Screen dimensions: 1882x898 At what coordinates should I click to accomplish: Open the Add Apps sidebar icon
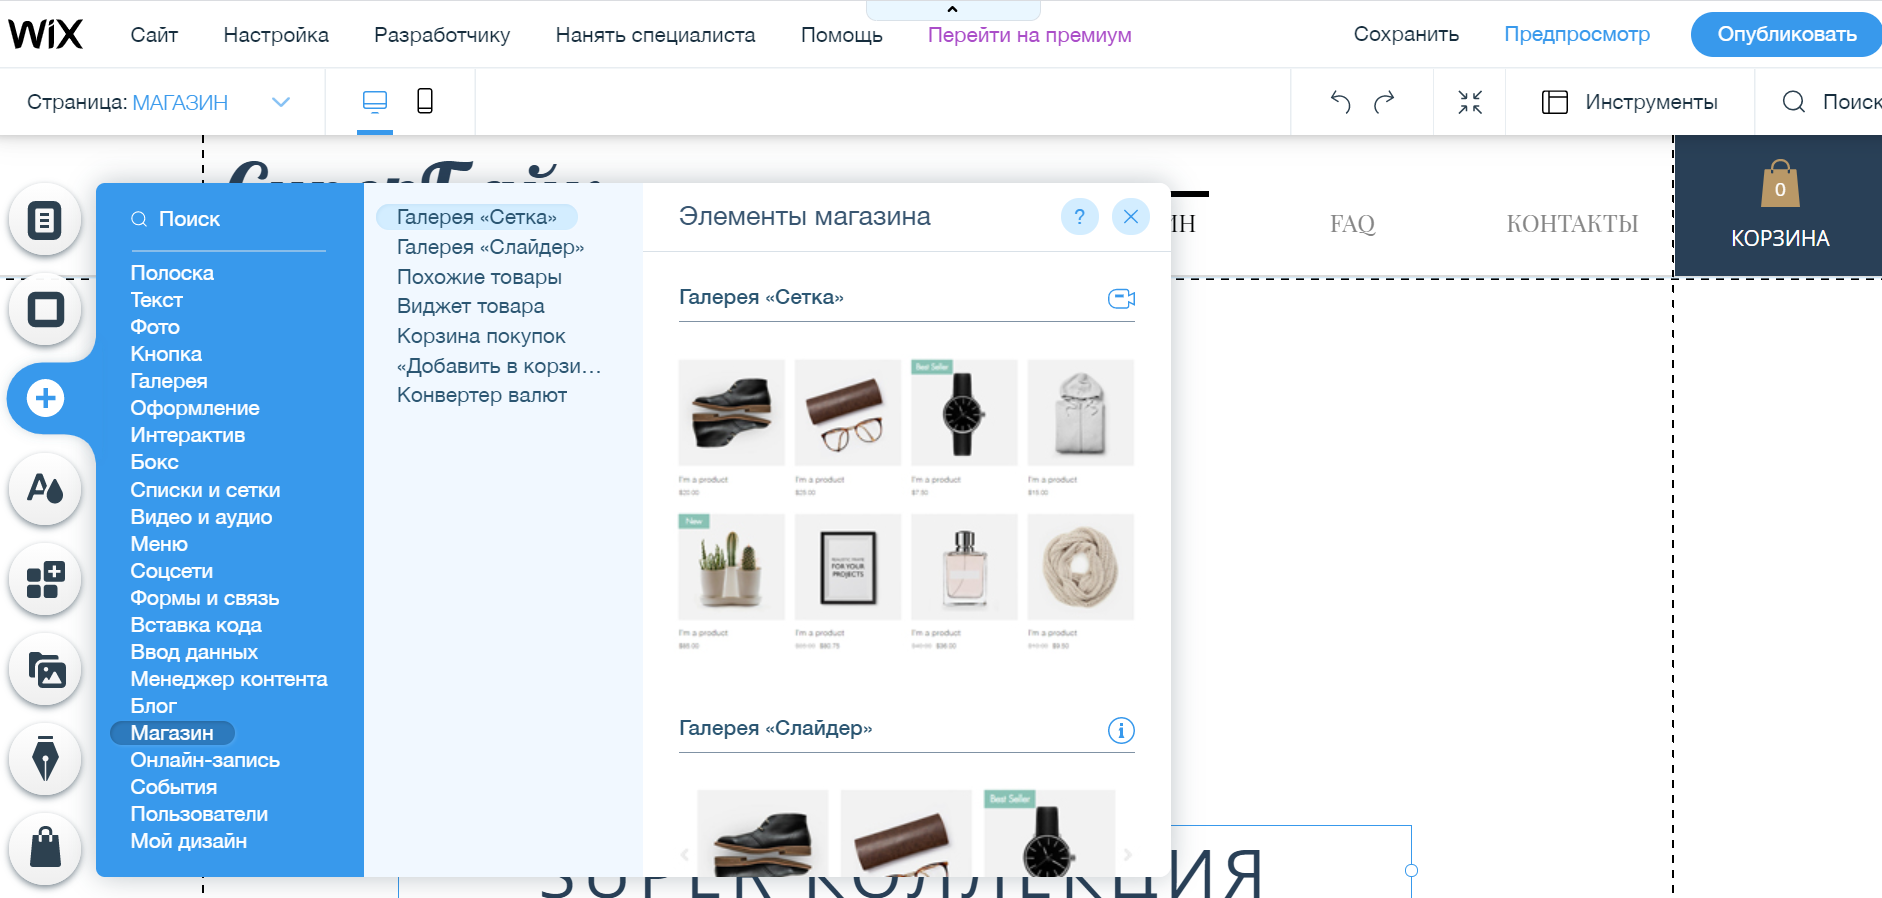tap(45, 579)
